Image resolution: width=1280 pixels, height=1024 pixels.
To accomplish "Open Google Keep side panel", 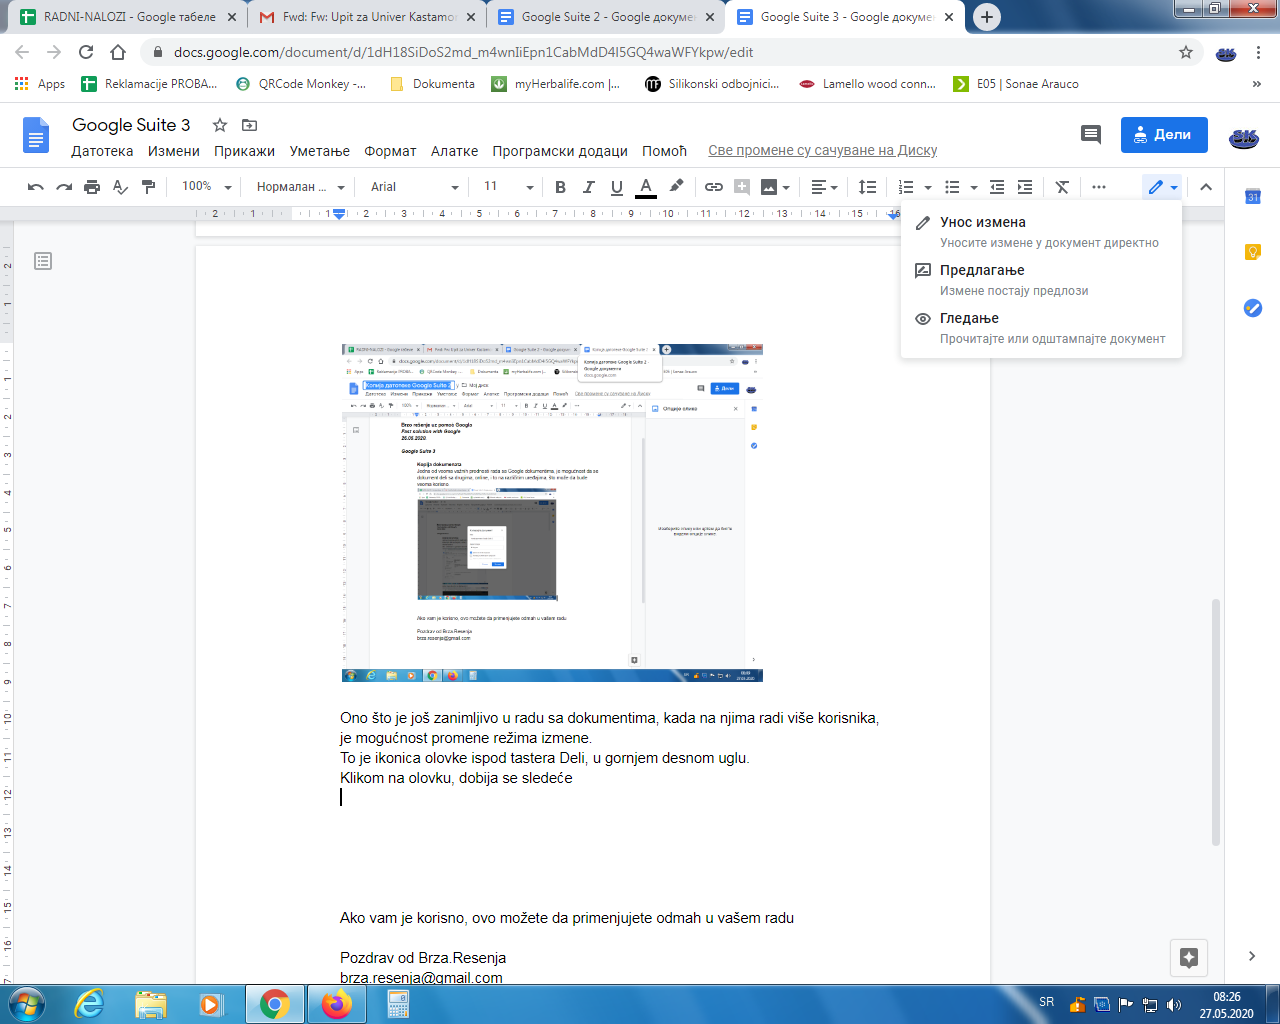I will [x=1253, y=252].
